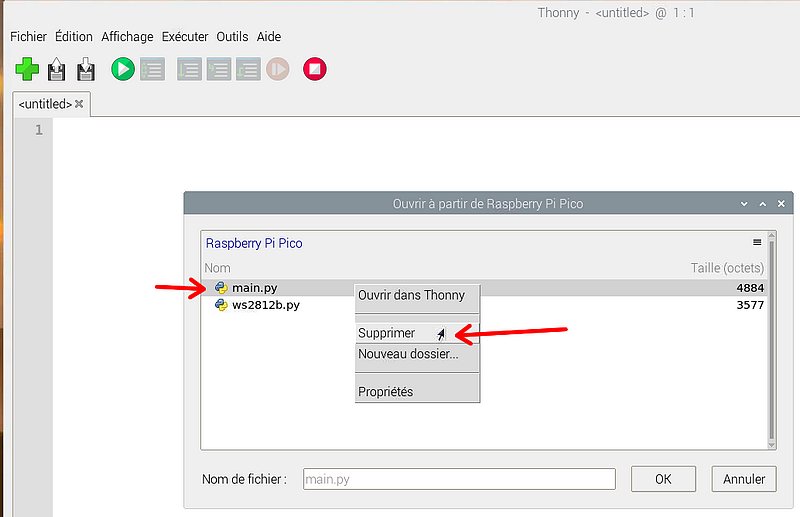This screenshot has height=517, width=800.
Task: Choose Nouveau dossier... in context menu
Action: point(417,354)
